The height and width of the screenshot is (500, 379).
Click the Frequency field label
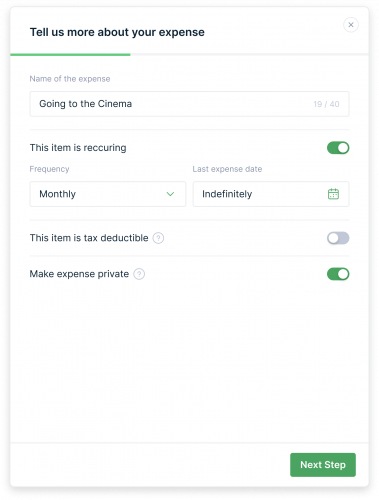pyautogui.click(x=49, y=169)
